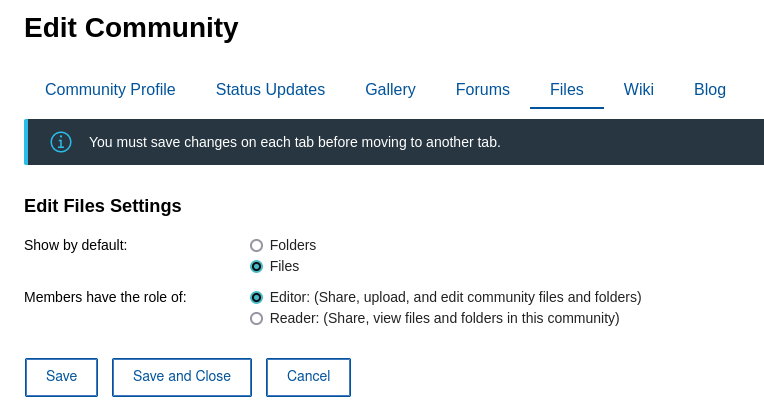
Task: Click the Editor role description label
Action: [456, 297]
